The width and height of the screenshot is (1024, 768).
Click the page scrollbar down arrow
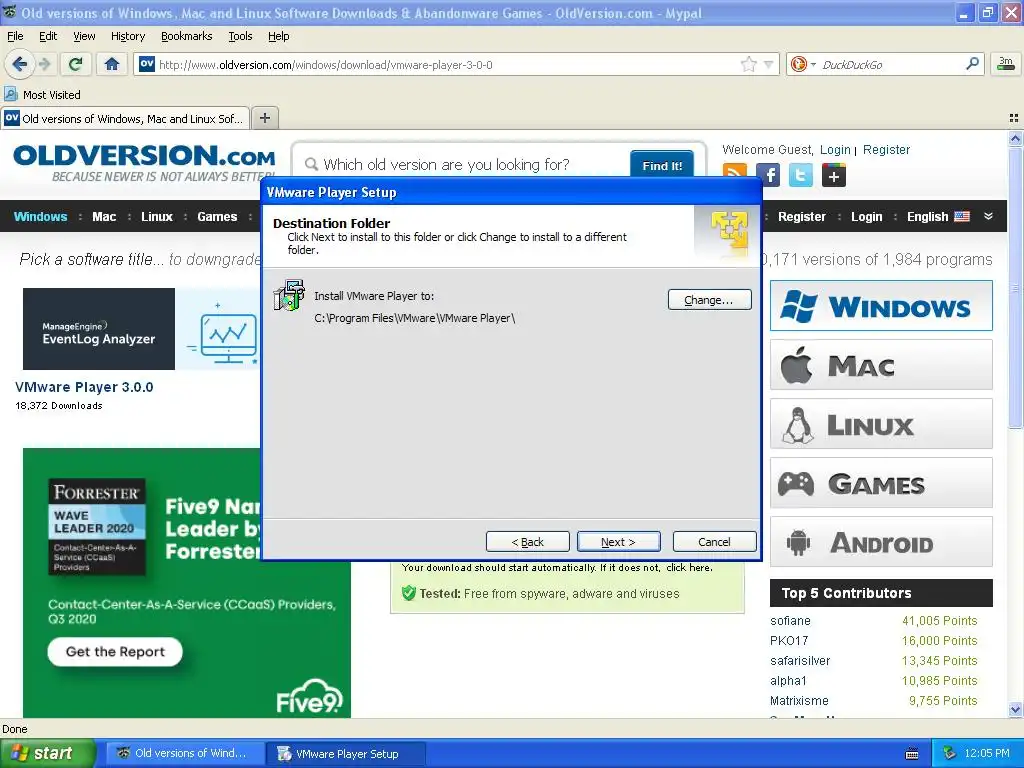[x=1015, y=709]
